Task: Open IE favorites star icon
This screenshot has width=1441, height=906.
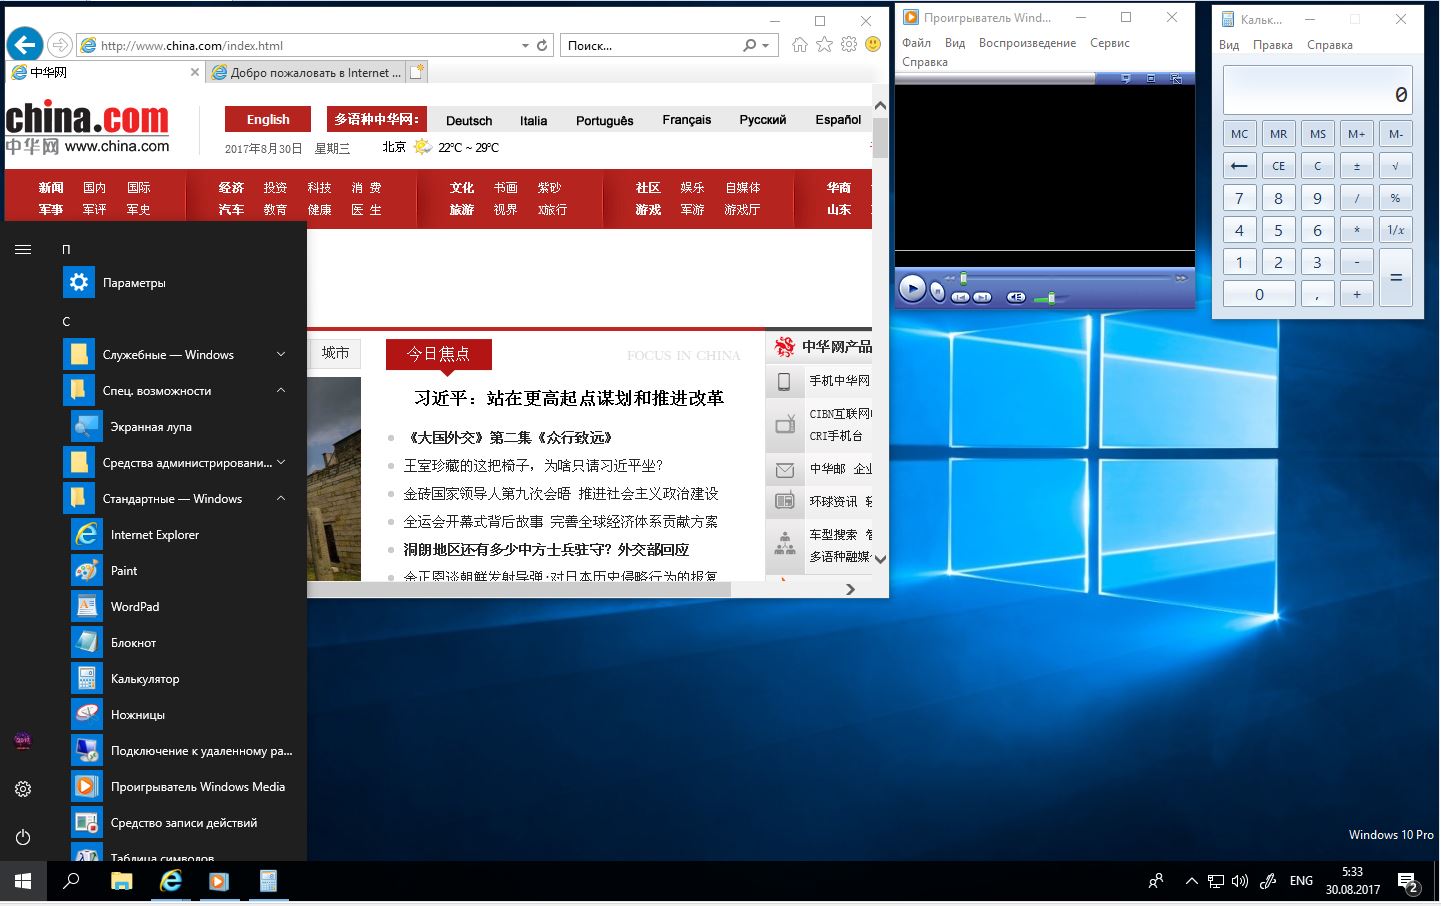Action: (x=824, y=45)
